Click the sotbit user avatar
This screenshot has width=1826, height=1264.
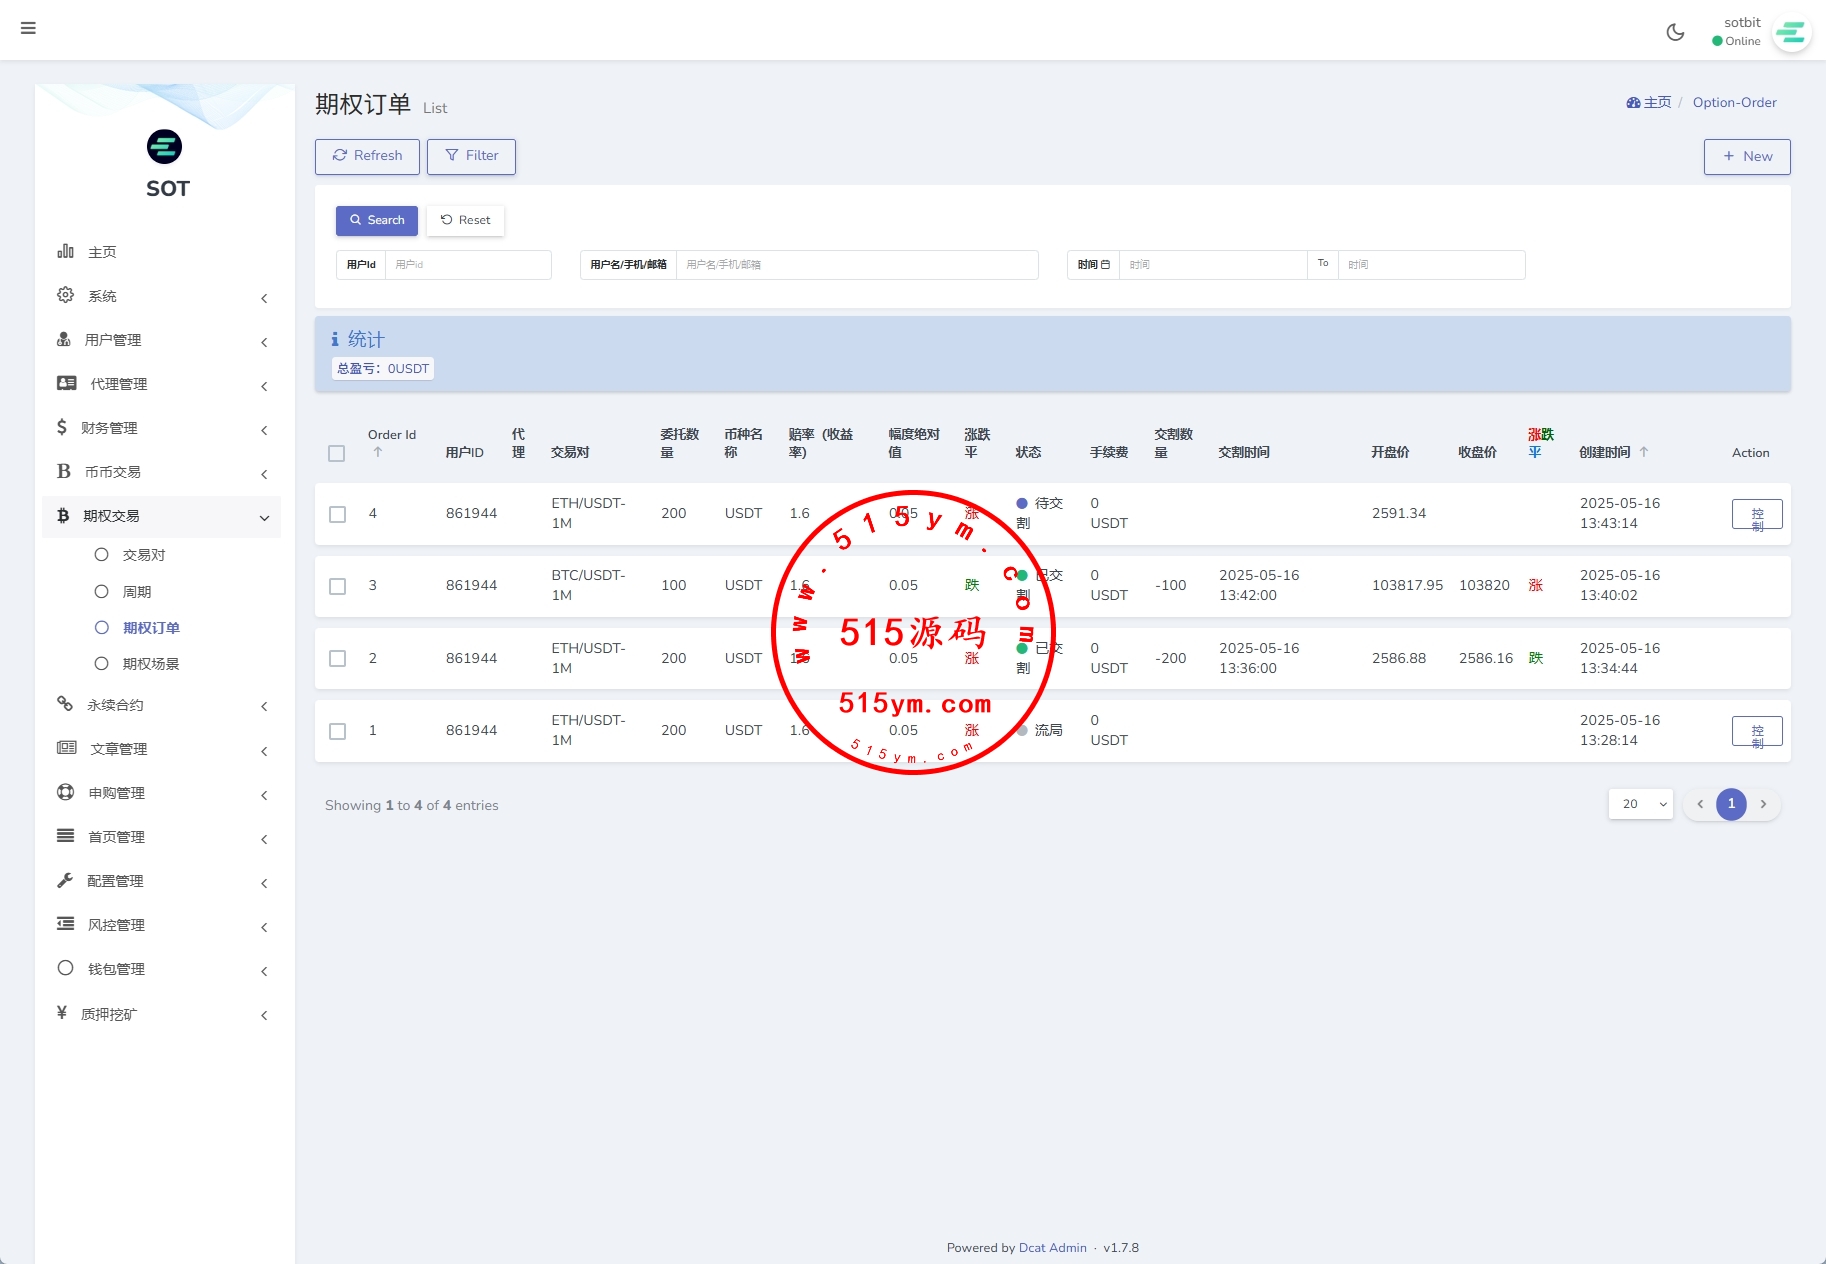tap(1790, 33)
